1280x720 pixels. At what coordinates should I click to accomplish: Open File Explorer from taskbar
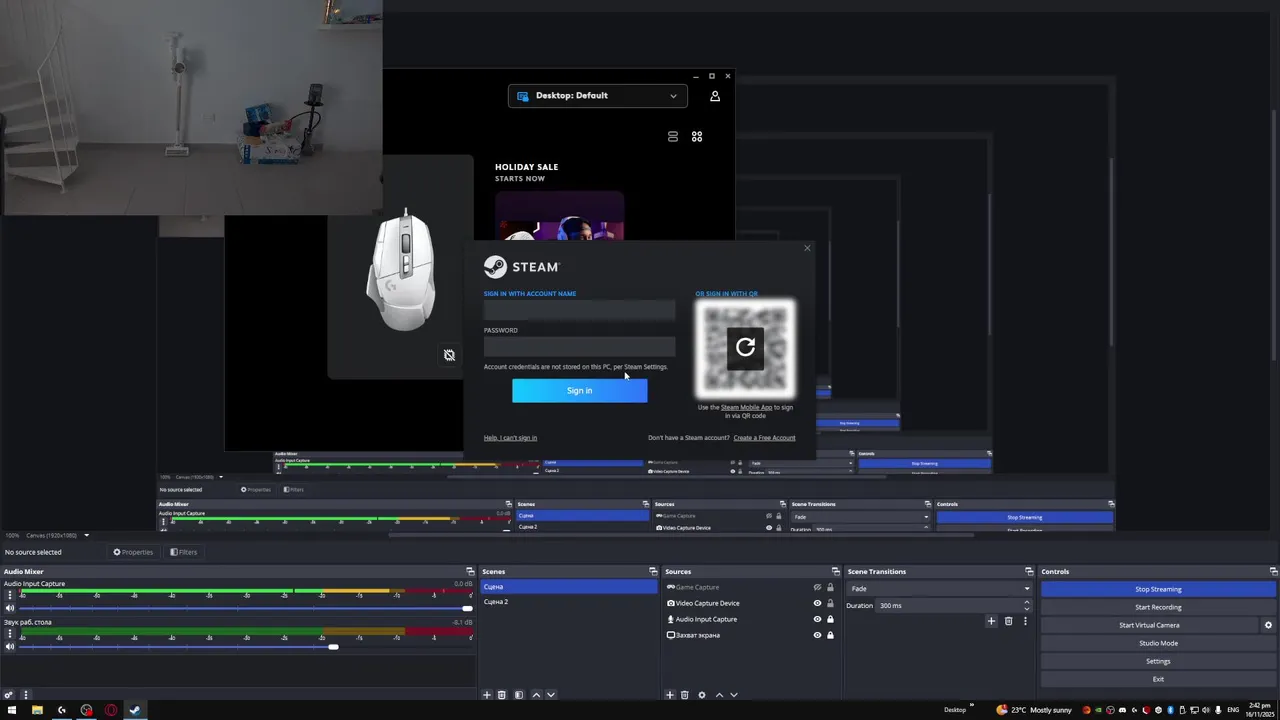[37, 710]
